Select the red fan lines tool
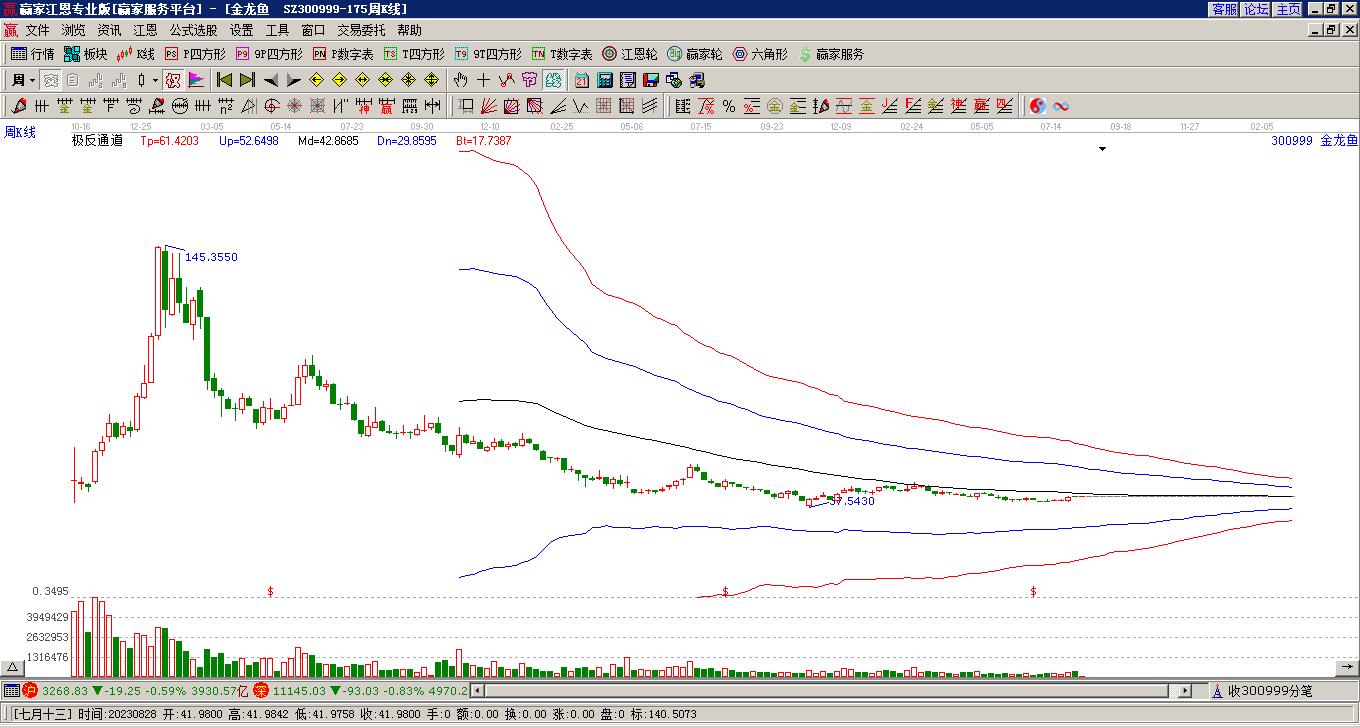Viewport: 1360px width, 728px height. pos(489,106)
